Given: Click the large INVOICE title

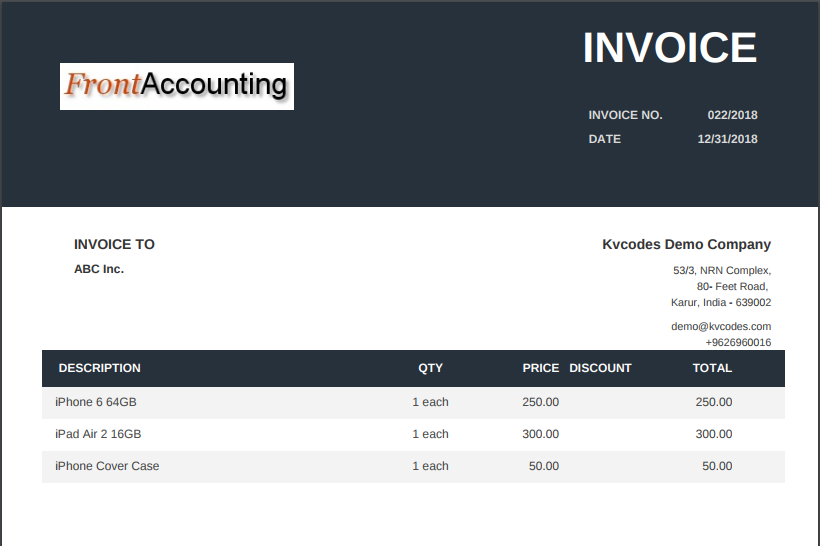Looking at the screenshot, I should pyautogui.click(x=669, y=48).
